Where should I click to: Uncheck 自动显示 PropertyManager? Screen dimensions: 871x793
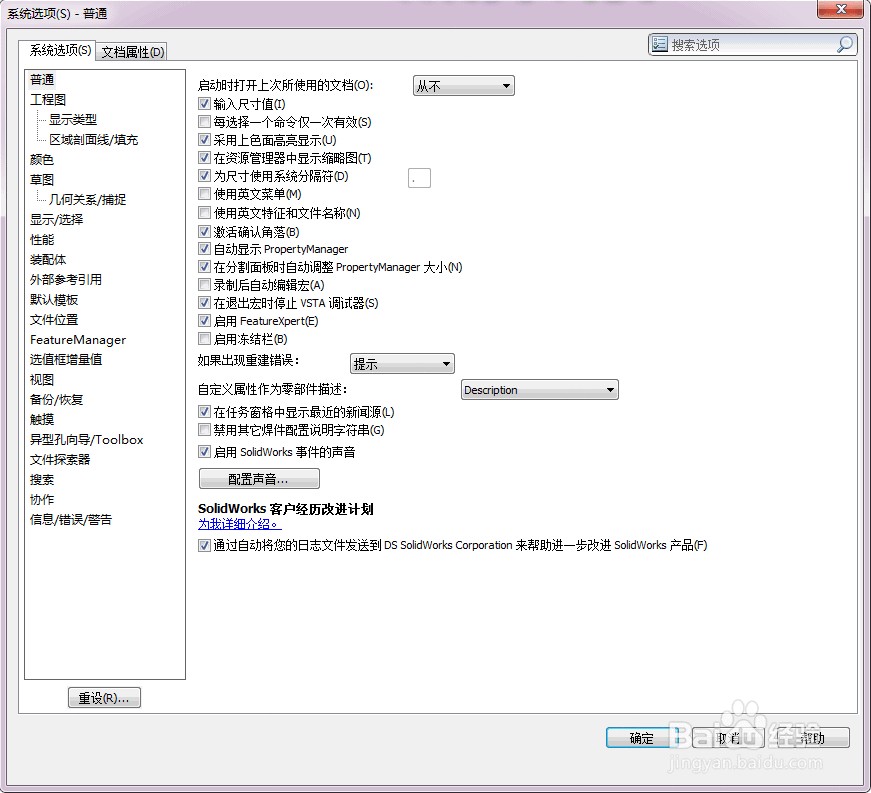(x=204, y=249)
